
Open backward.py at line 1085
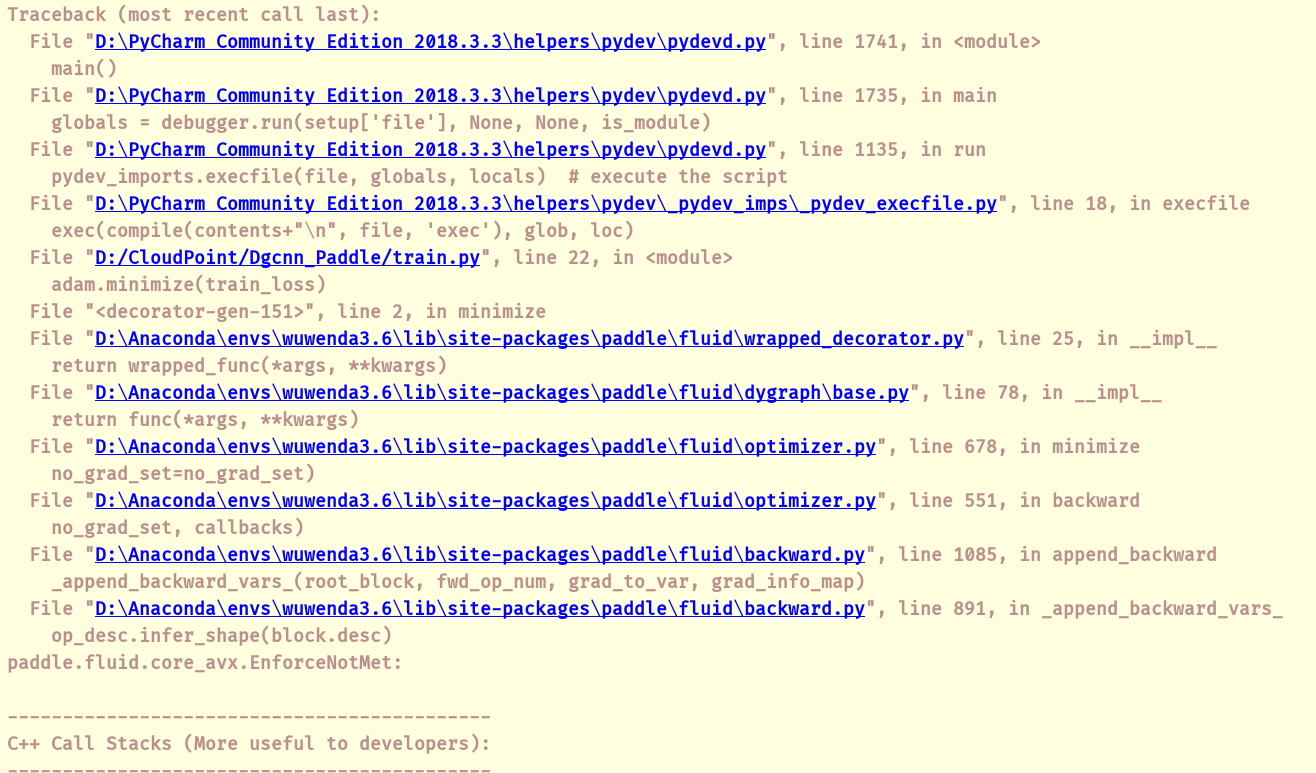pyautogui.click(x=478, y=554)
